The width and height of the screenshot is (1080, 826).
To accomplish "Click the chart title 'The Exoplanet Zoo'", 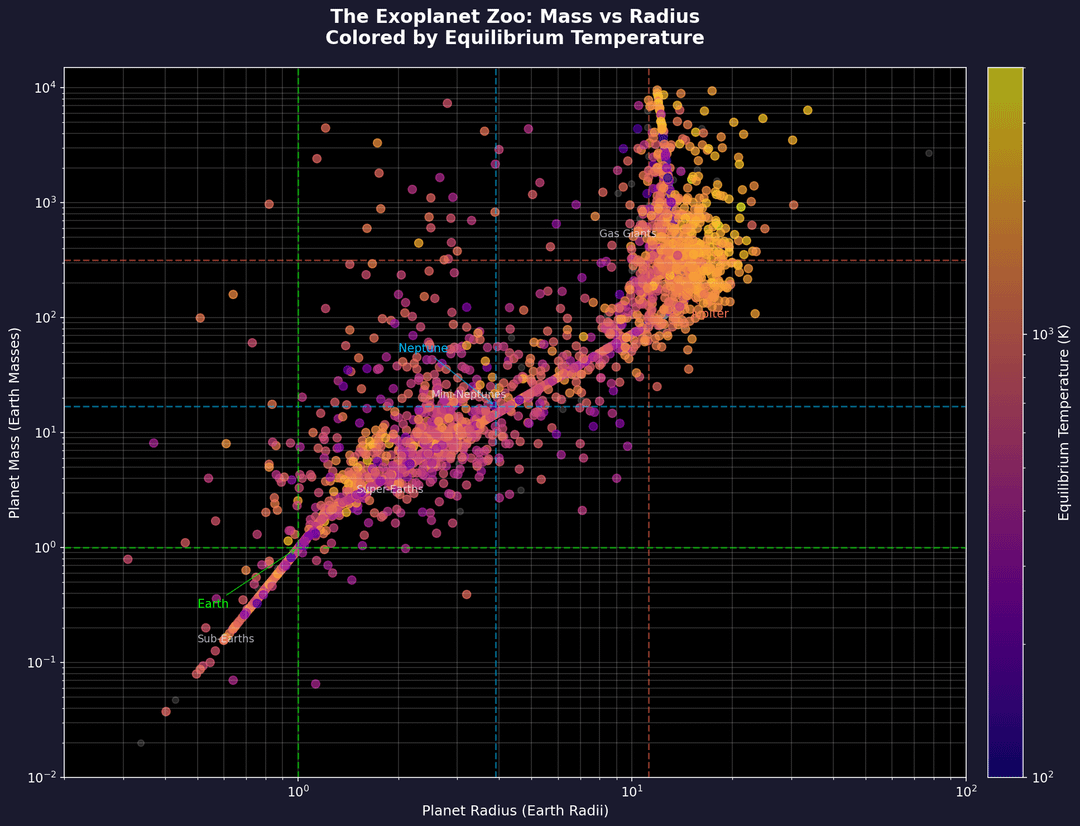I will pos(514,16).
